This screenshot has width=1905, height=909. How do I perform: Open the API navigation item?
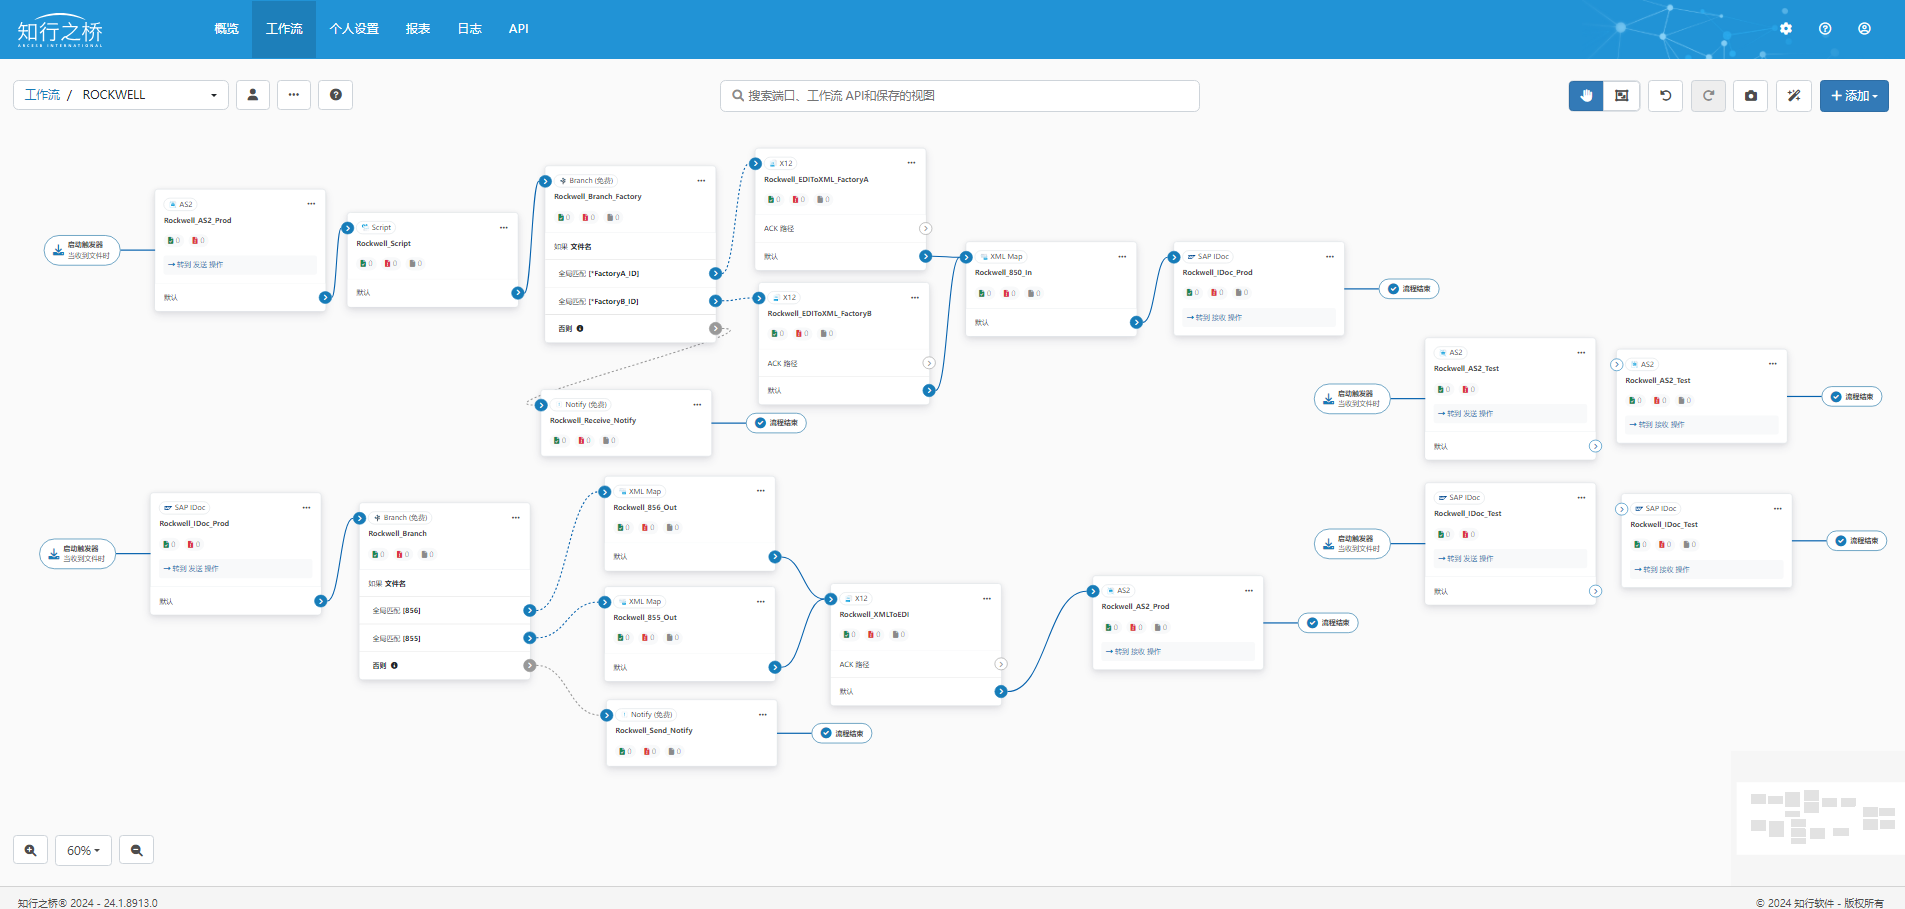coord(518,29)
